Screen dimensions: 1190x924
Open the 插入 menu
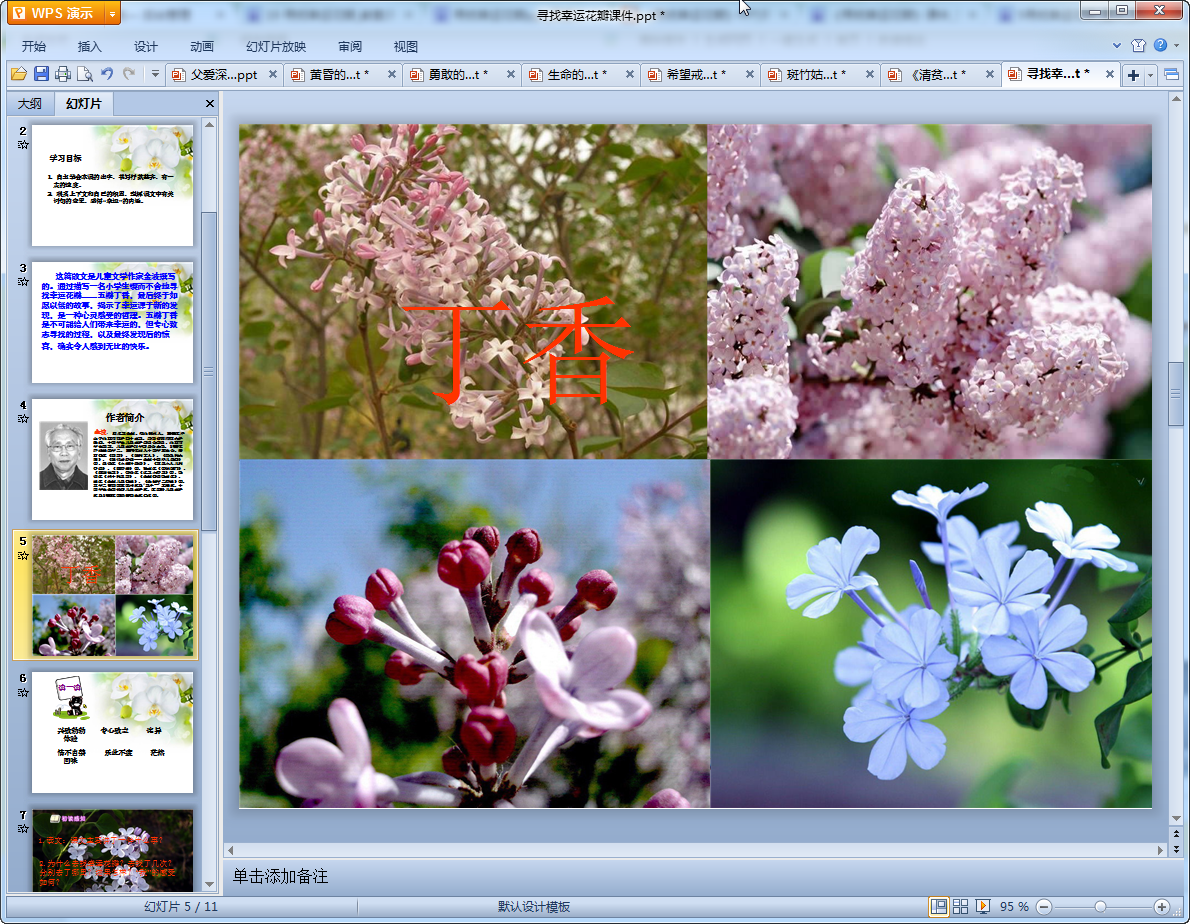tap(89, 46)
